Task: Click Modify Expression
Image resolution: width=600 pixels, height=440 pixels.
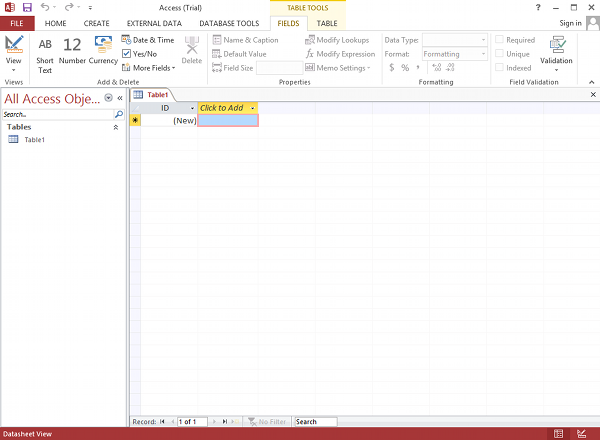Action: (x=341, y=54)
